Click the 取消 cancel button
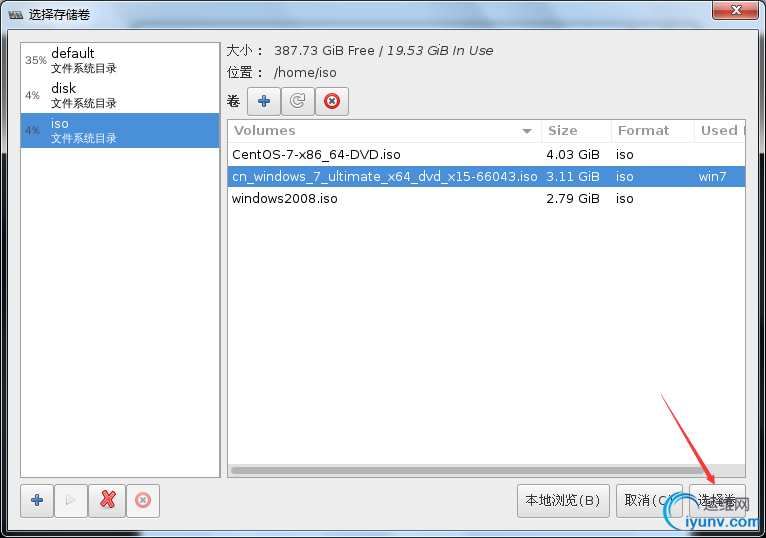 tap(649, 500)
